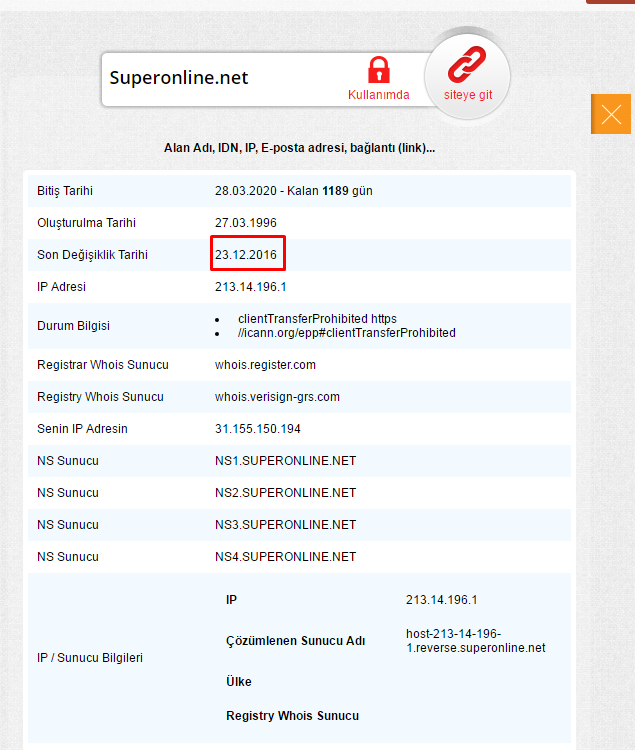Click the 'Durum Bilgisi' label
This screenshot has height=750, width=635.
[74, 326]
